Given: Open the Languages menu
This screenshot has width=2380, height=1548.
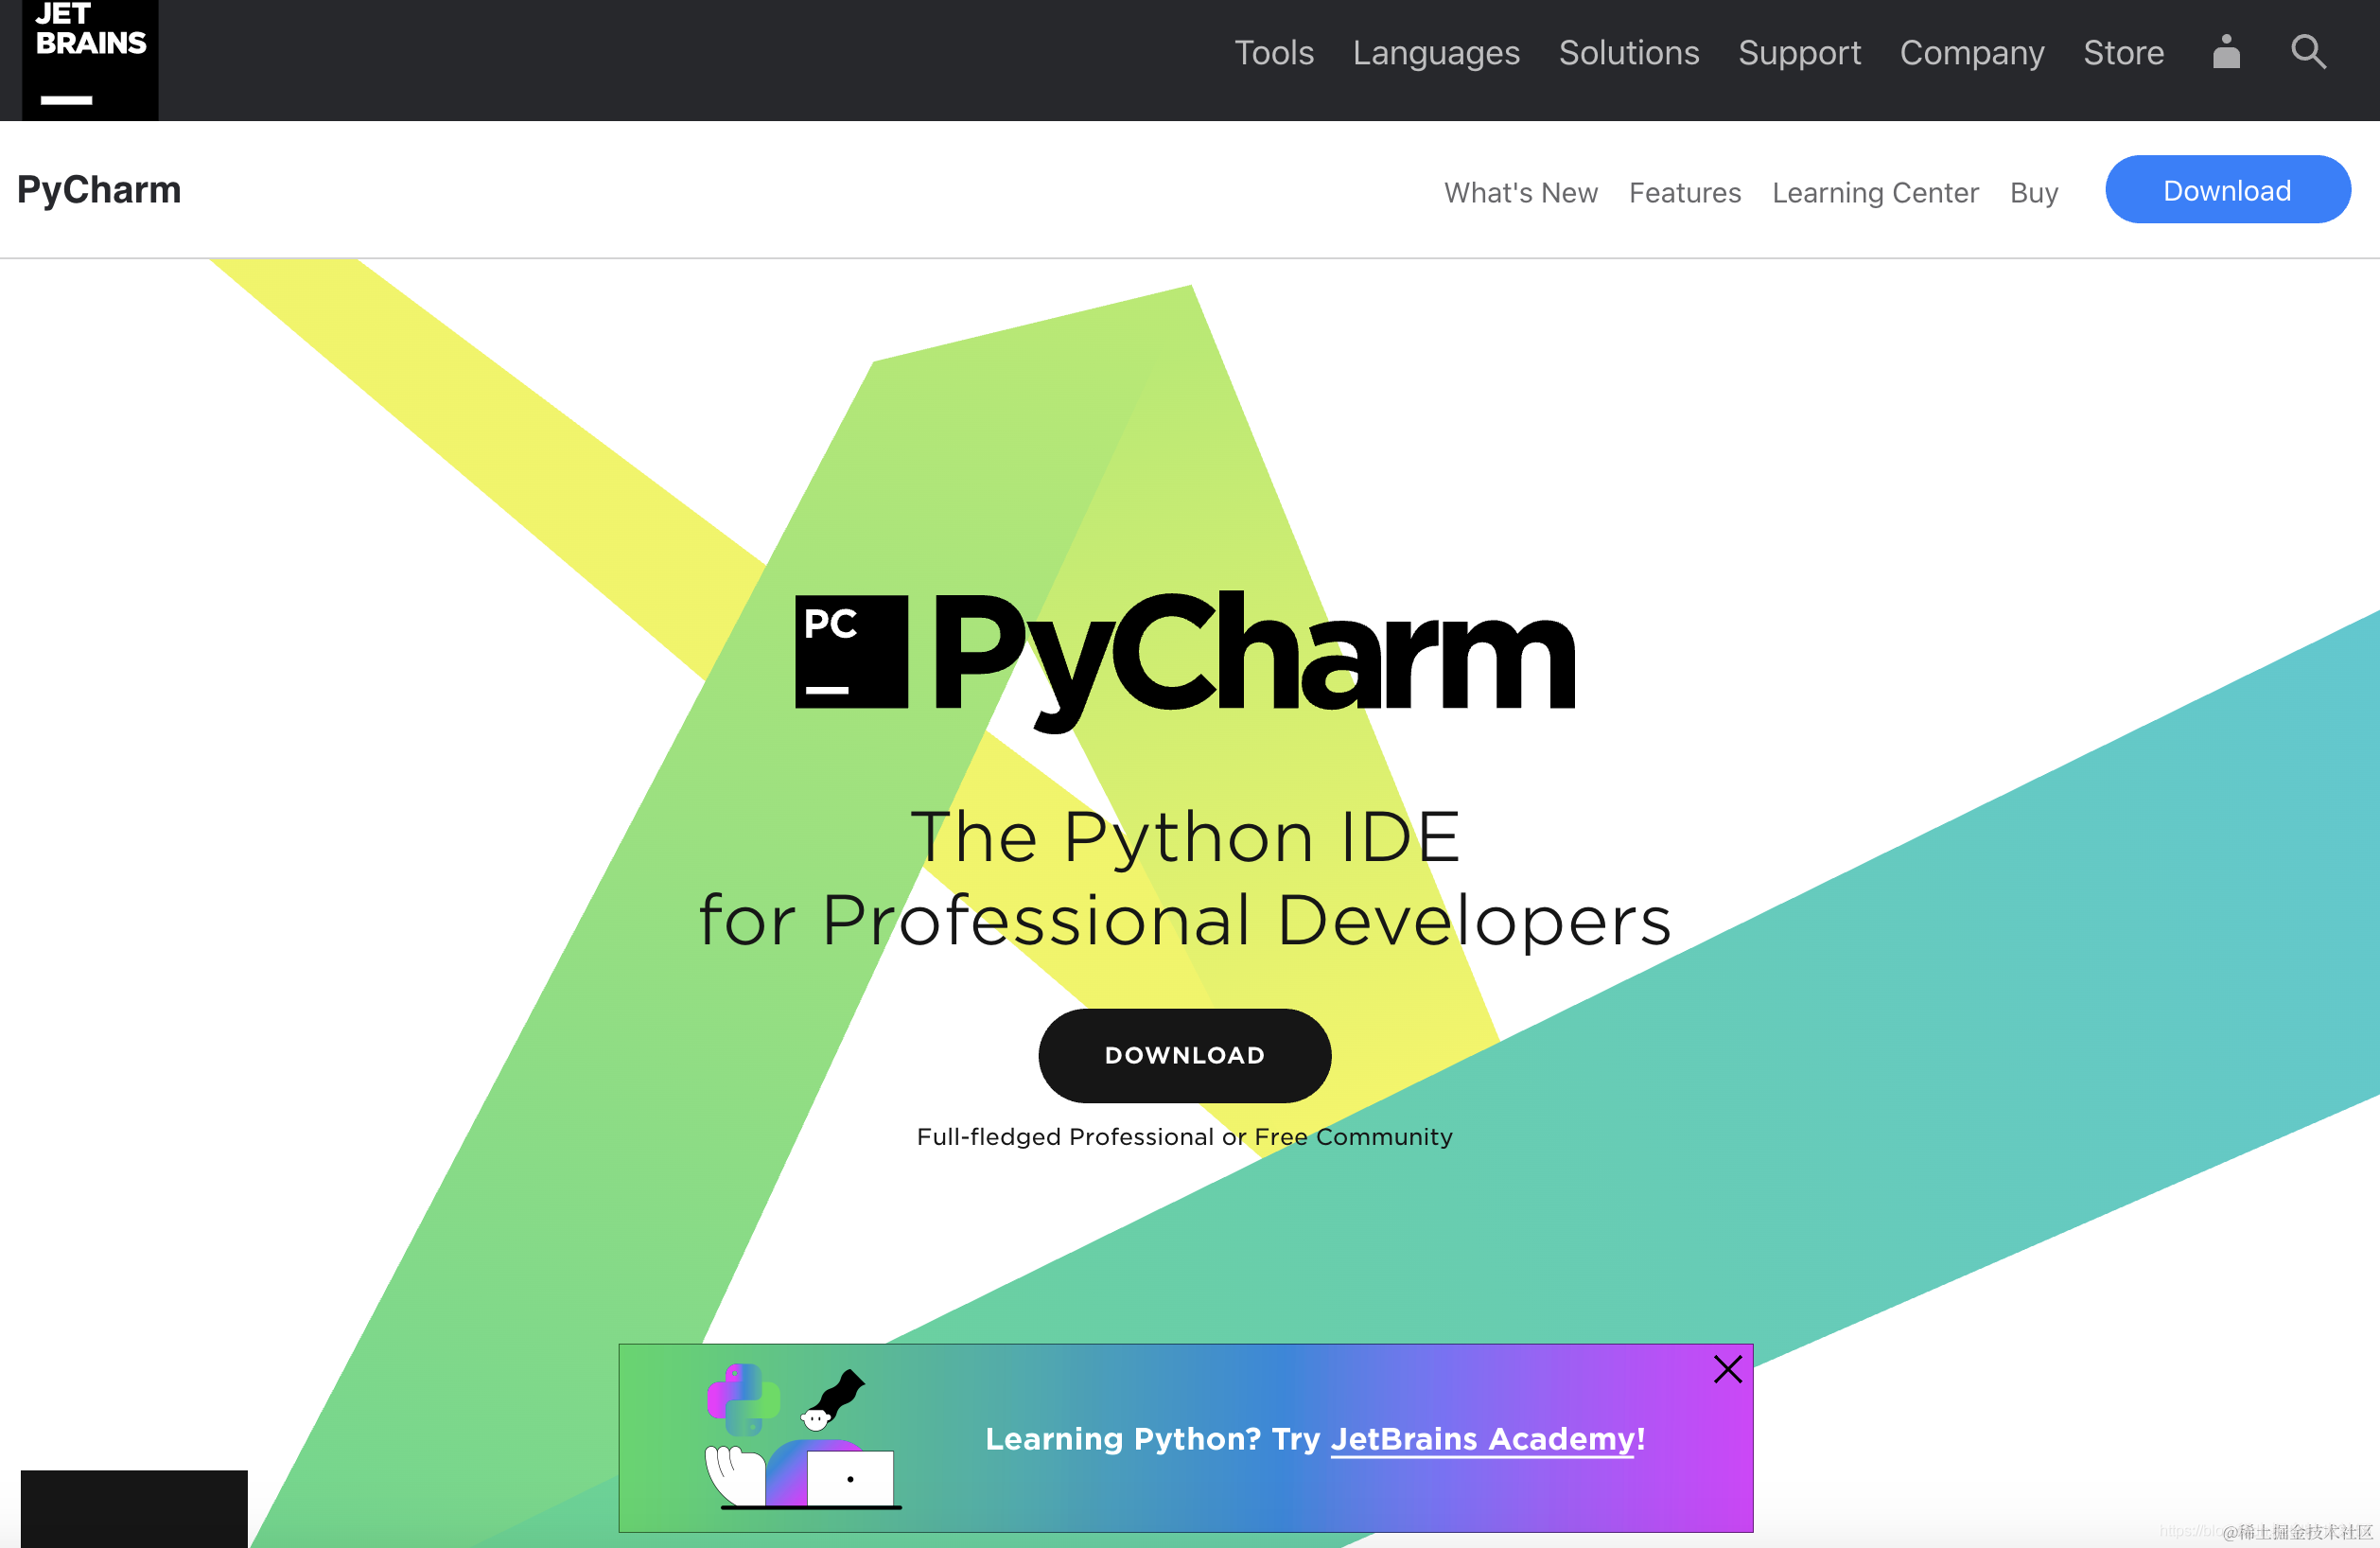Looking at the screenshot, I should 1435,52.
